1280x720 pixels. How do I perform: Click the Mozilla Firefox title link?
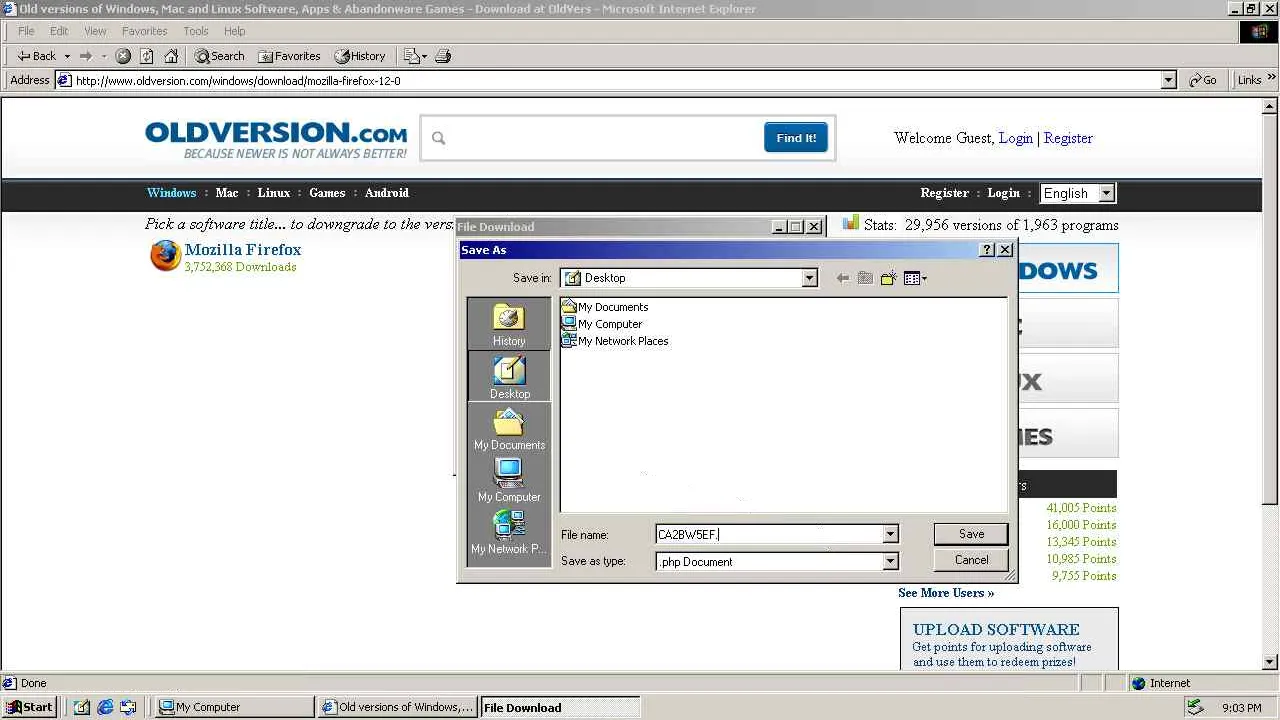tap(243, 249)
